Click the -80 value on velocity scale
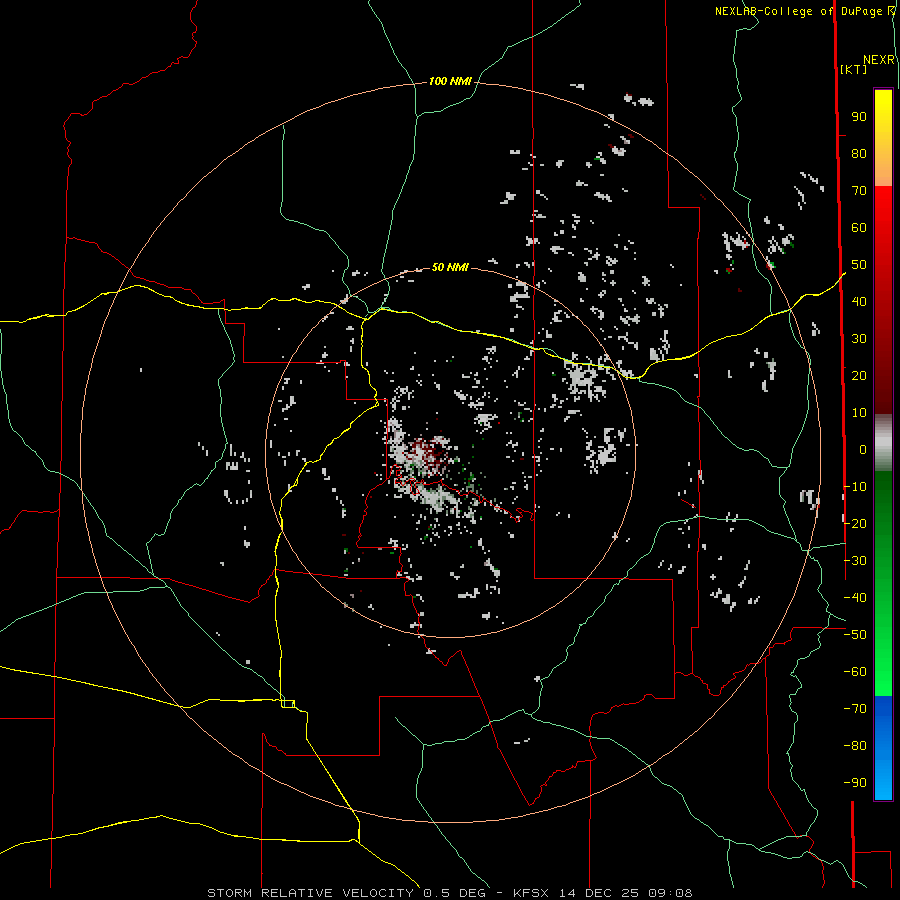This screenshot has height=900, width=900. coord(855,746)
